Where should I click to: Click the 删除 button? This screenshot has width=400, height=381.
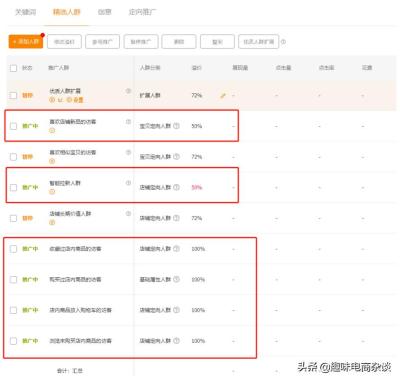179,42
